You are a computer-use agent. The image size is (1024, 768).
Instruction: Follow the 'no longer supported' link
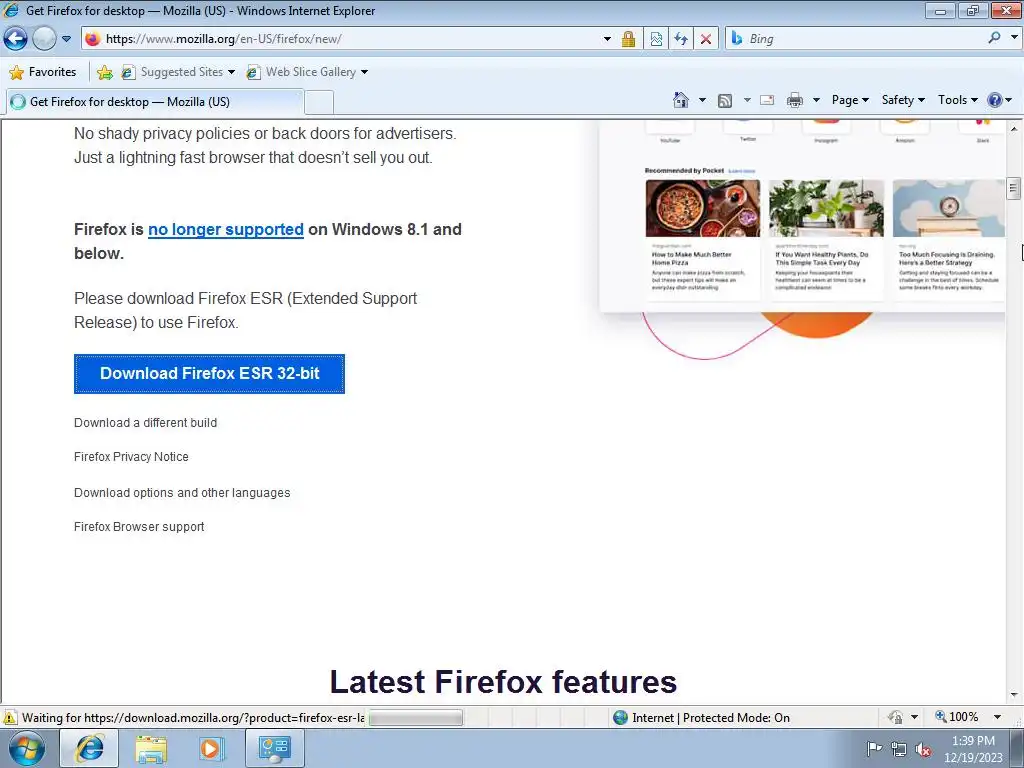tap(226, 229)
